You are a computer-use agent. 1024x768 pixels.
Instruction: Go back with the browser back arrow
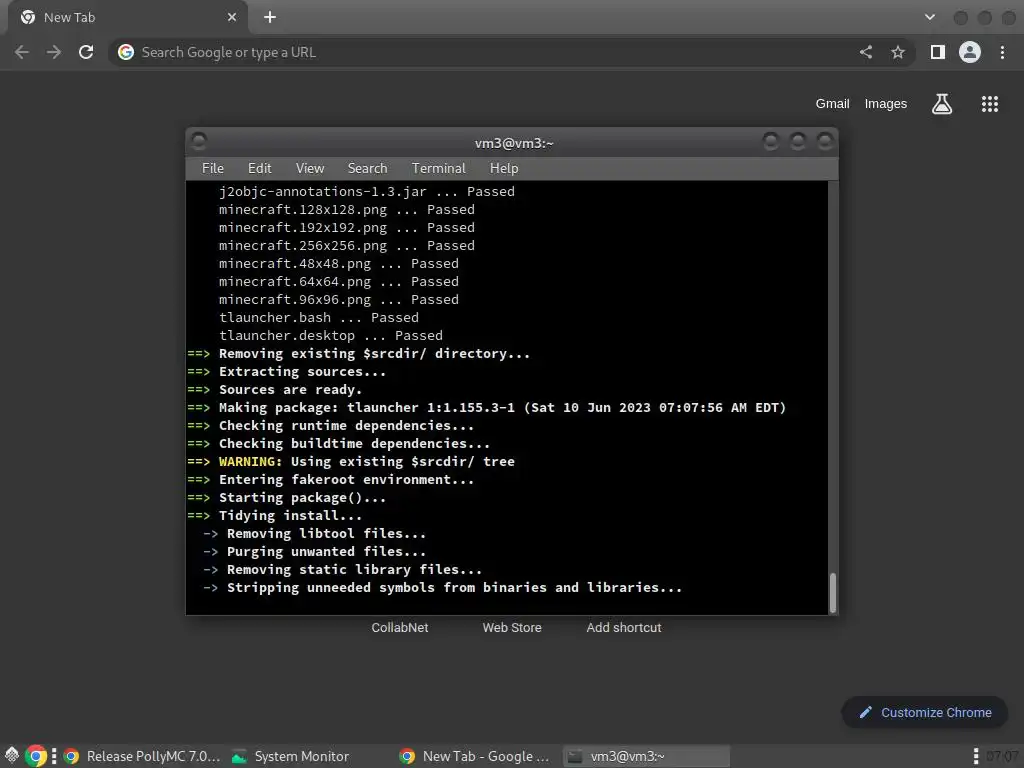(22, 52)
